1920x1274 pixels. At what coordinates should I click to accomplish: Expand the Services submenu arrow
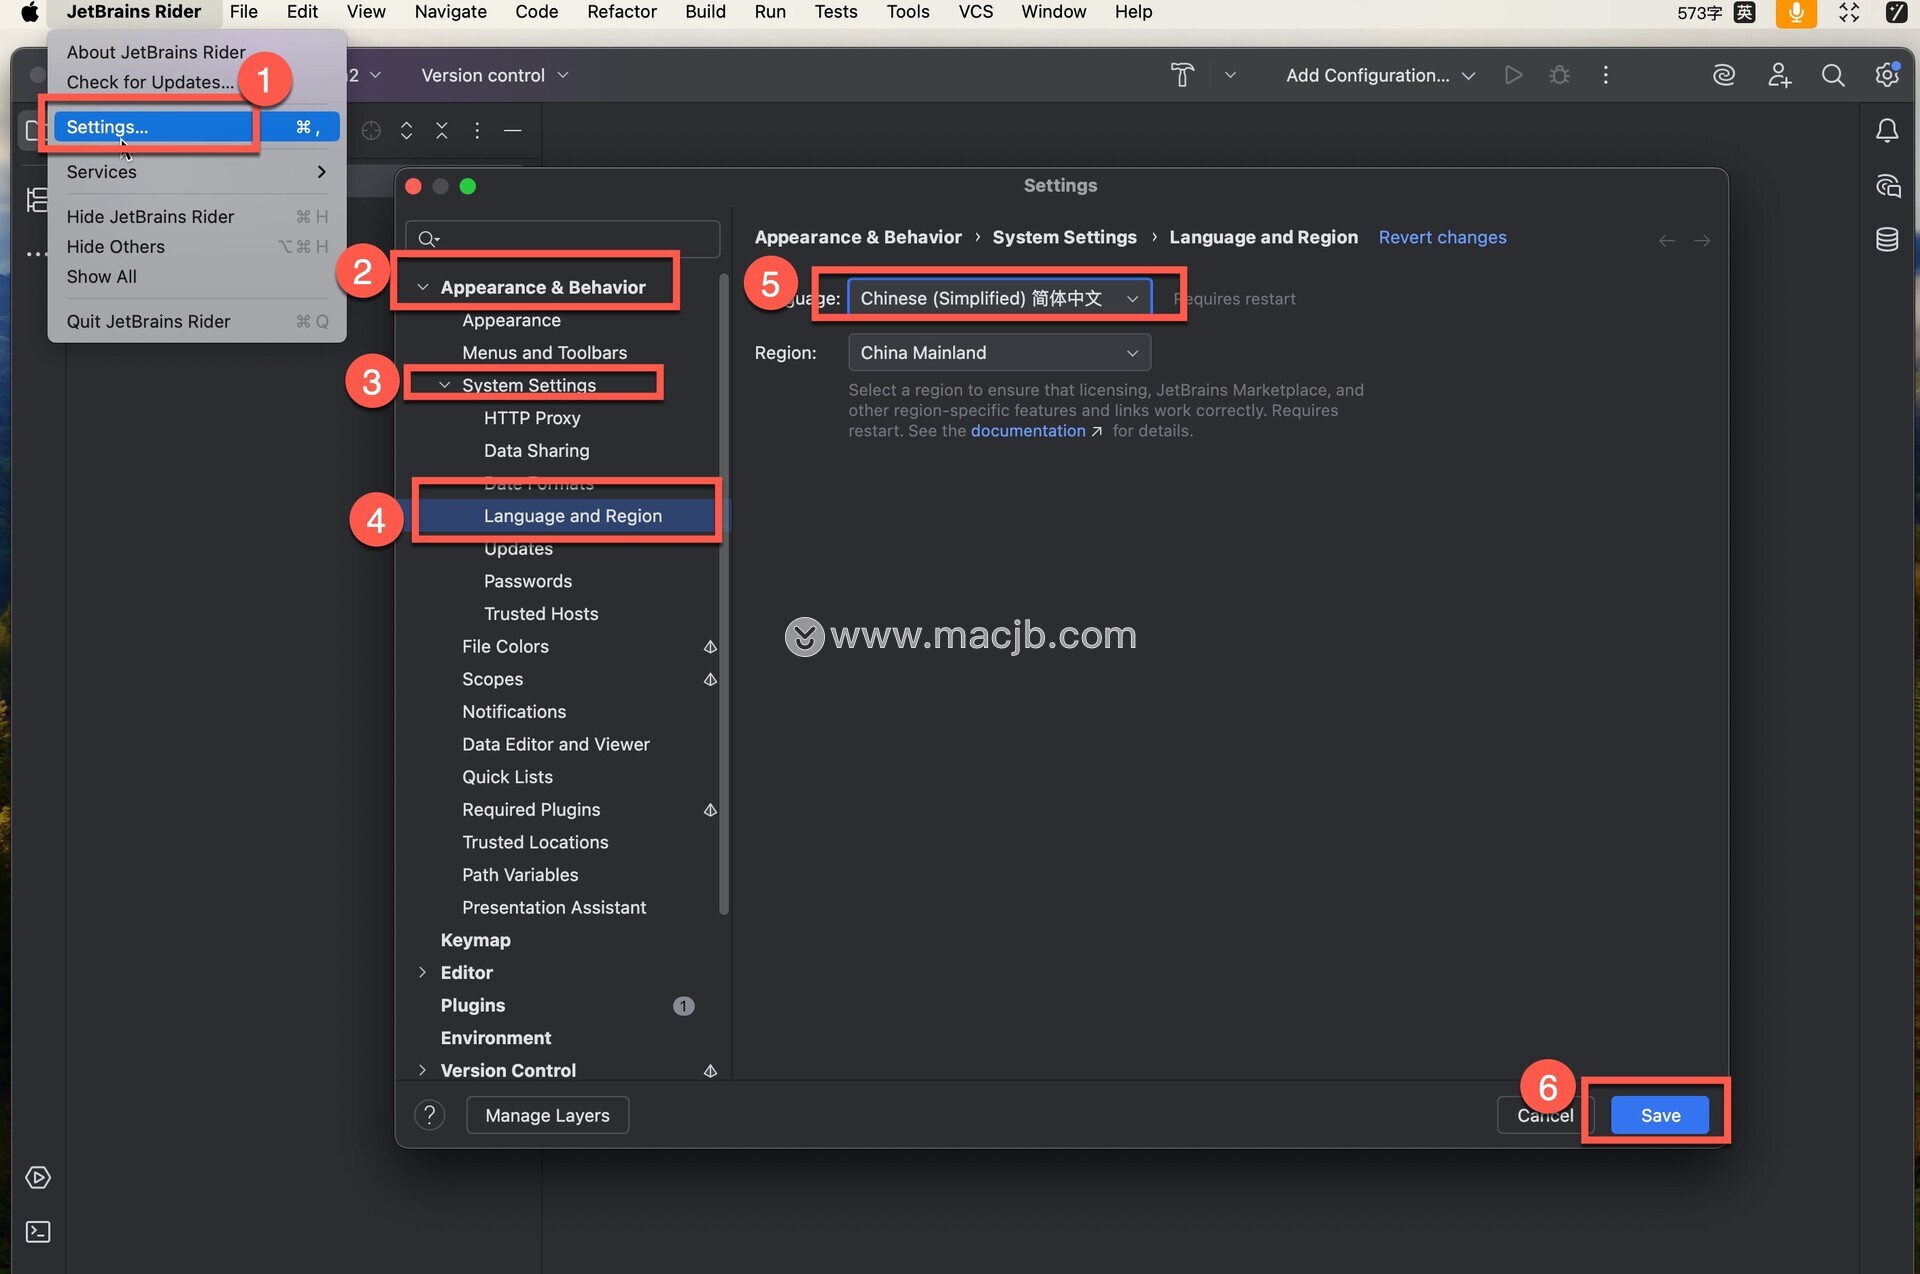(x=321, y=172)
